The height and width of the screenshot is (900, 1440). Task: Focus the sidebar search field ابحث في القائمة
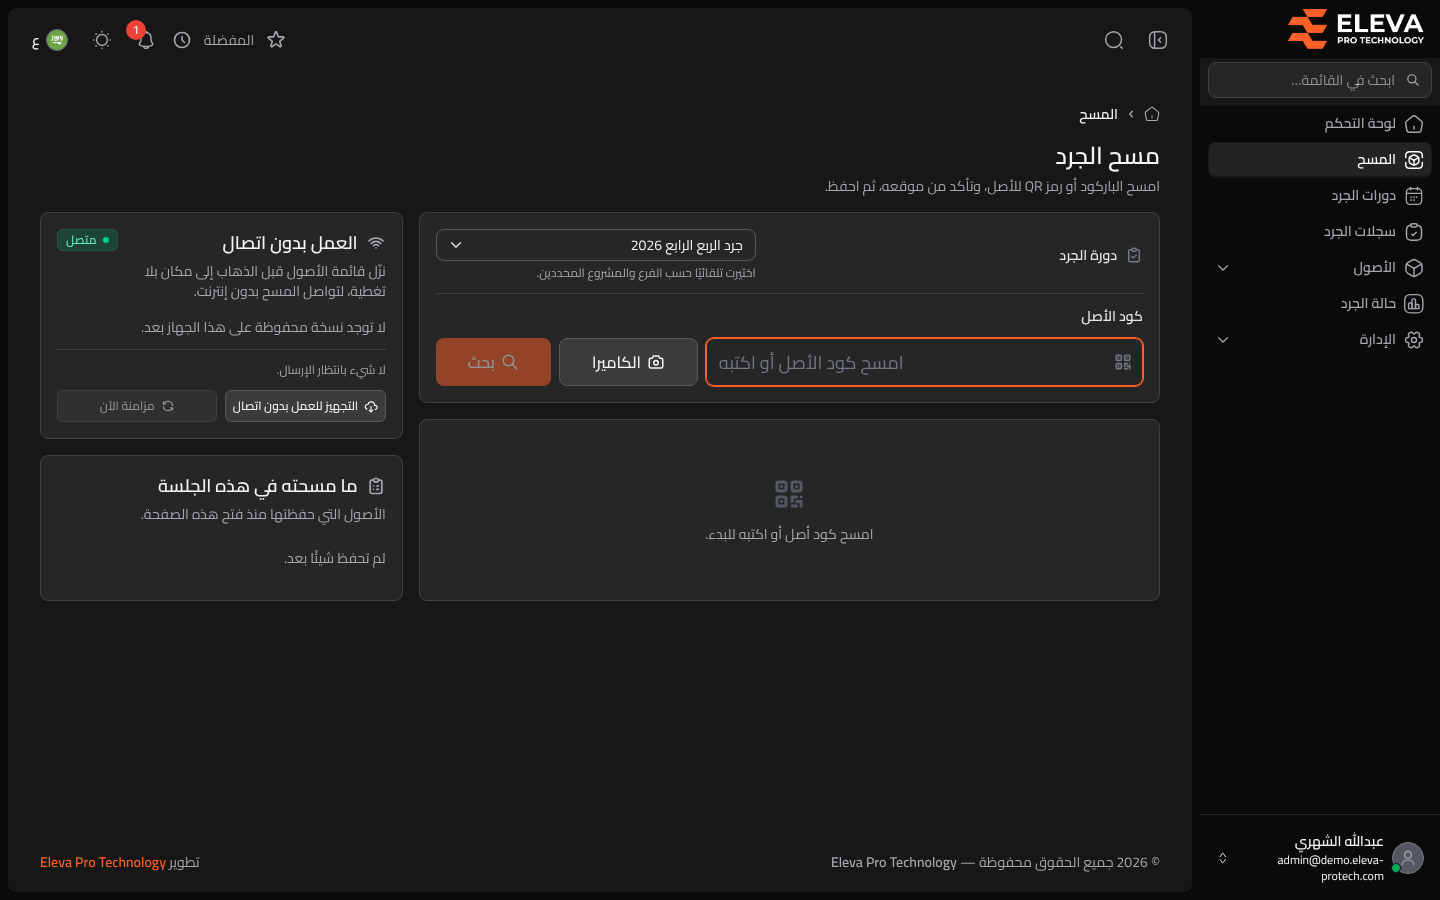tap(1320, 80)
